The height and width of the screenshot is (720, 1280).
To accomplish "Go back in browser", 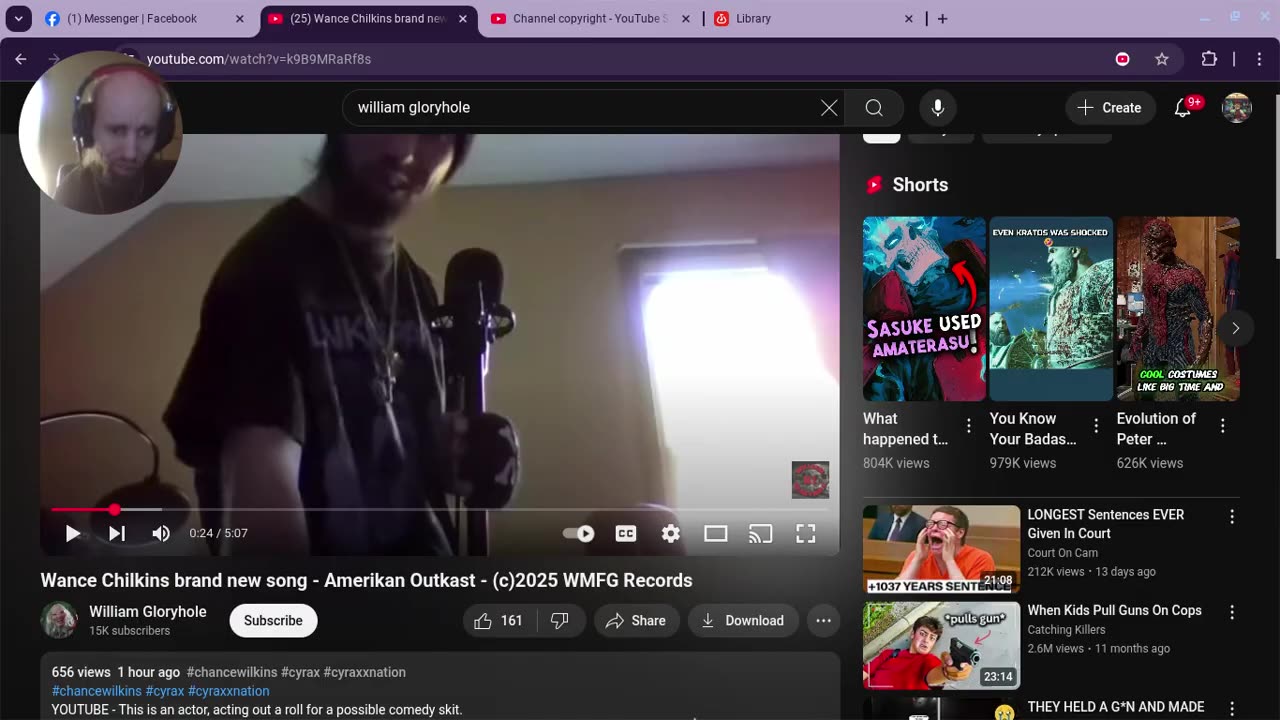I will (x=21, y=59).
